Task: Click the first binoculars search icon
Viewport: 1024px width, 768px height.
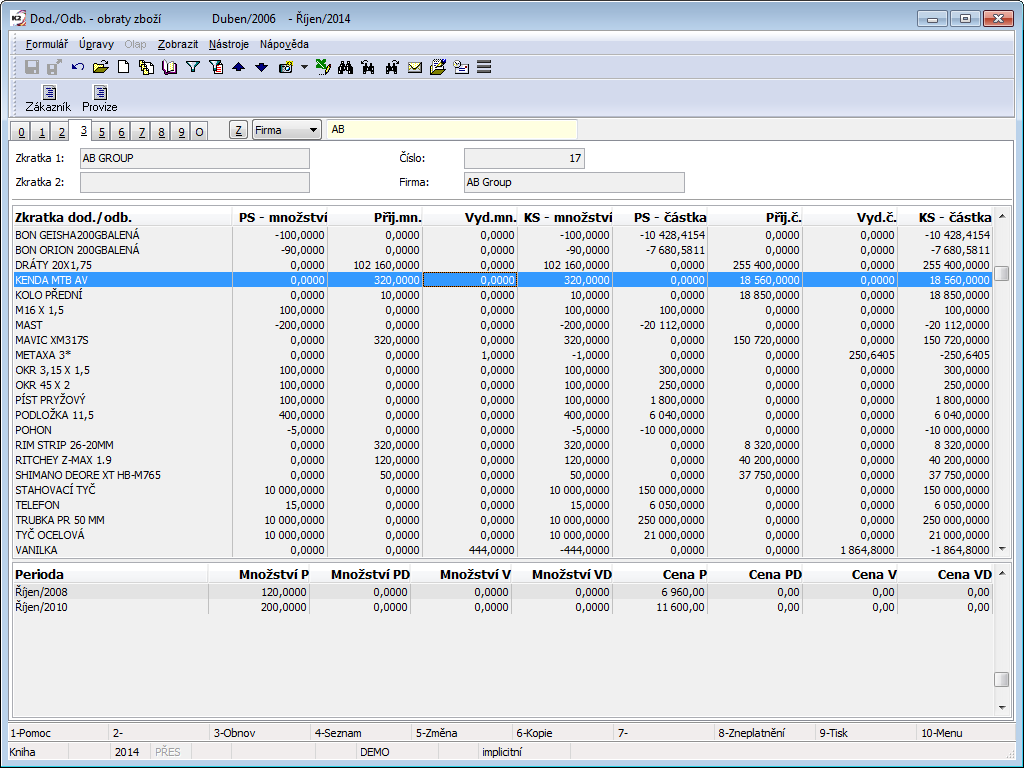Action: point(345,67)
